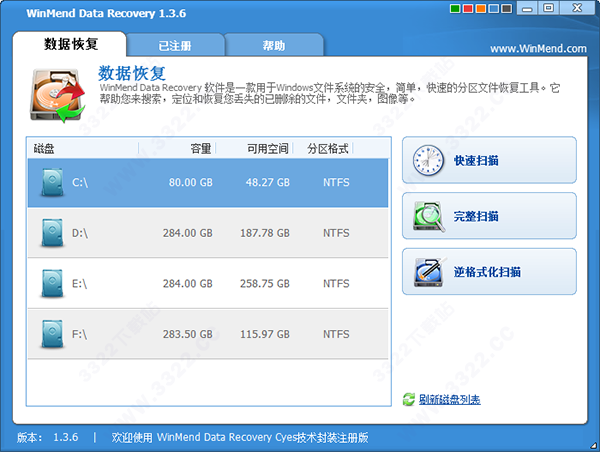This screenshot has width=600, height=452.
Task: Click the 115.97 GB free space value
Action: (265, 334)
